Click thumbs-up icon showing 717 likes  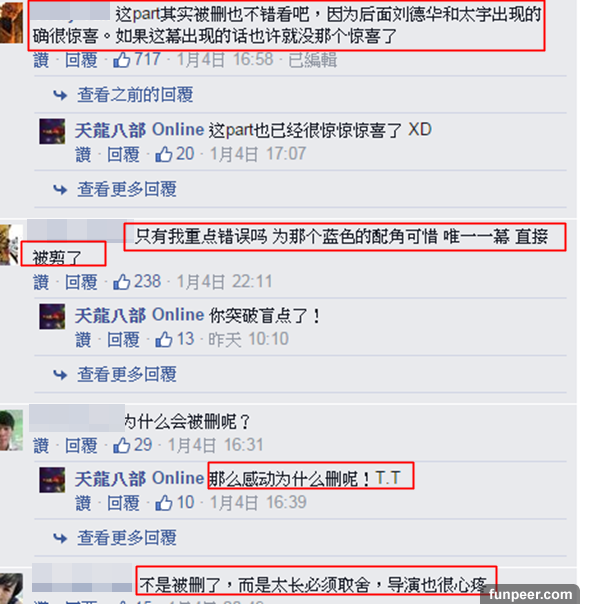click(x=122, y=60)
